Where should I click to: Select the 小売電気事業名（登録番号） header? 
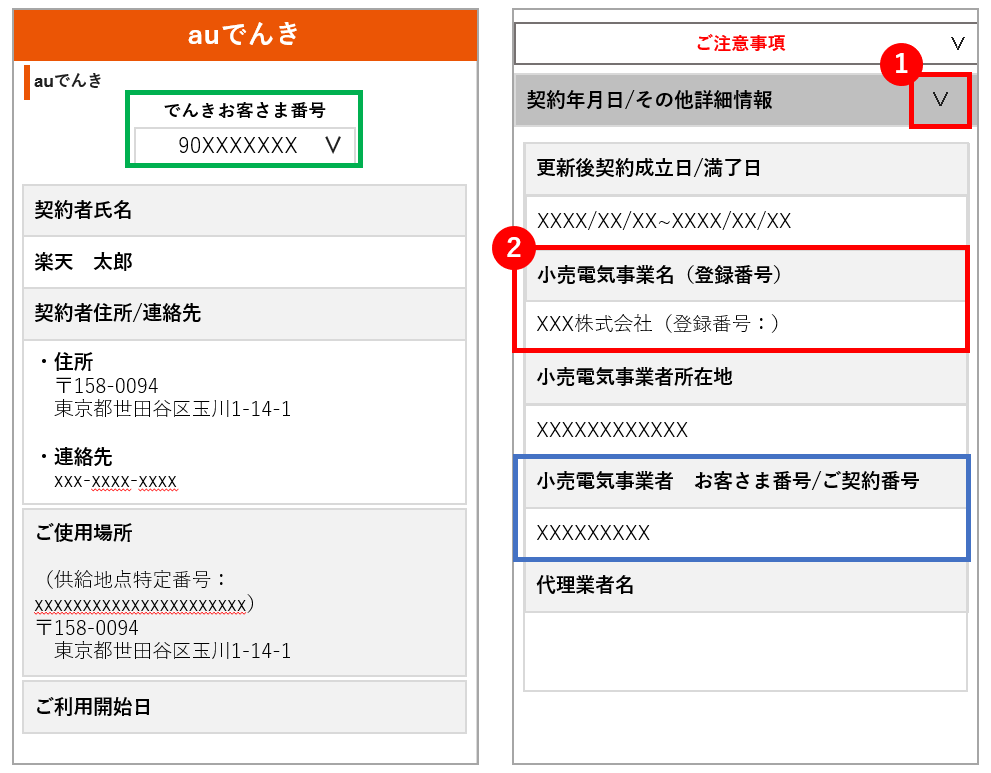click(744, 276)
